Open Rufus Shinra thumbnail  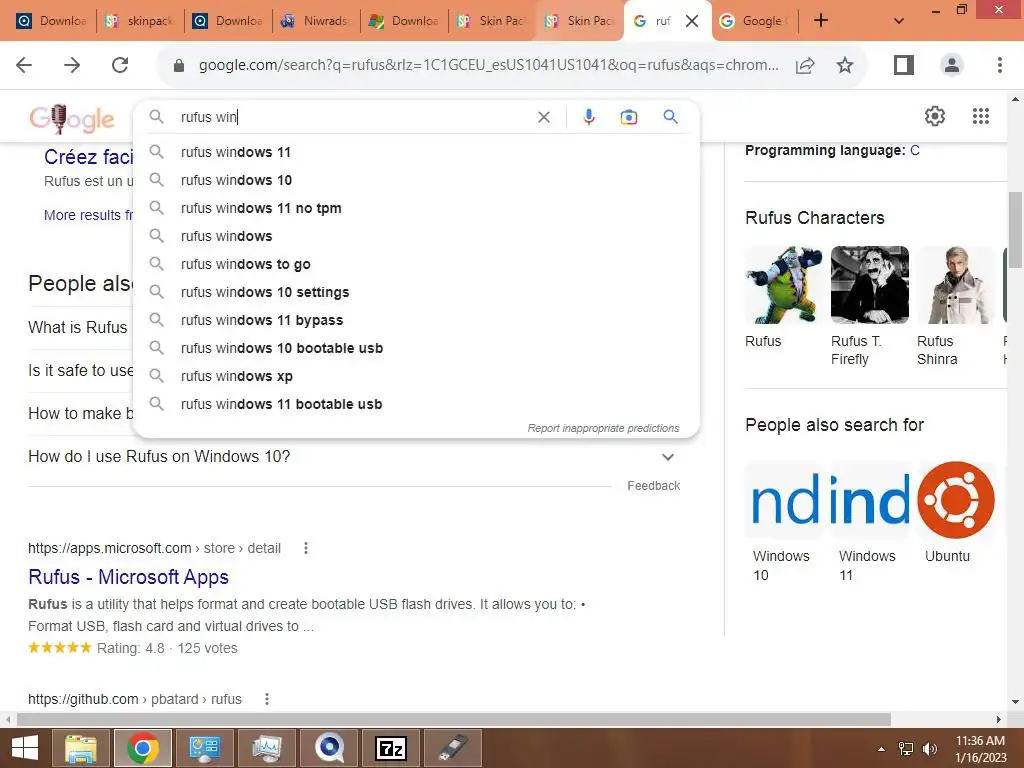coord(956,285)
